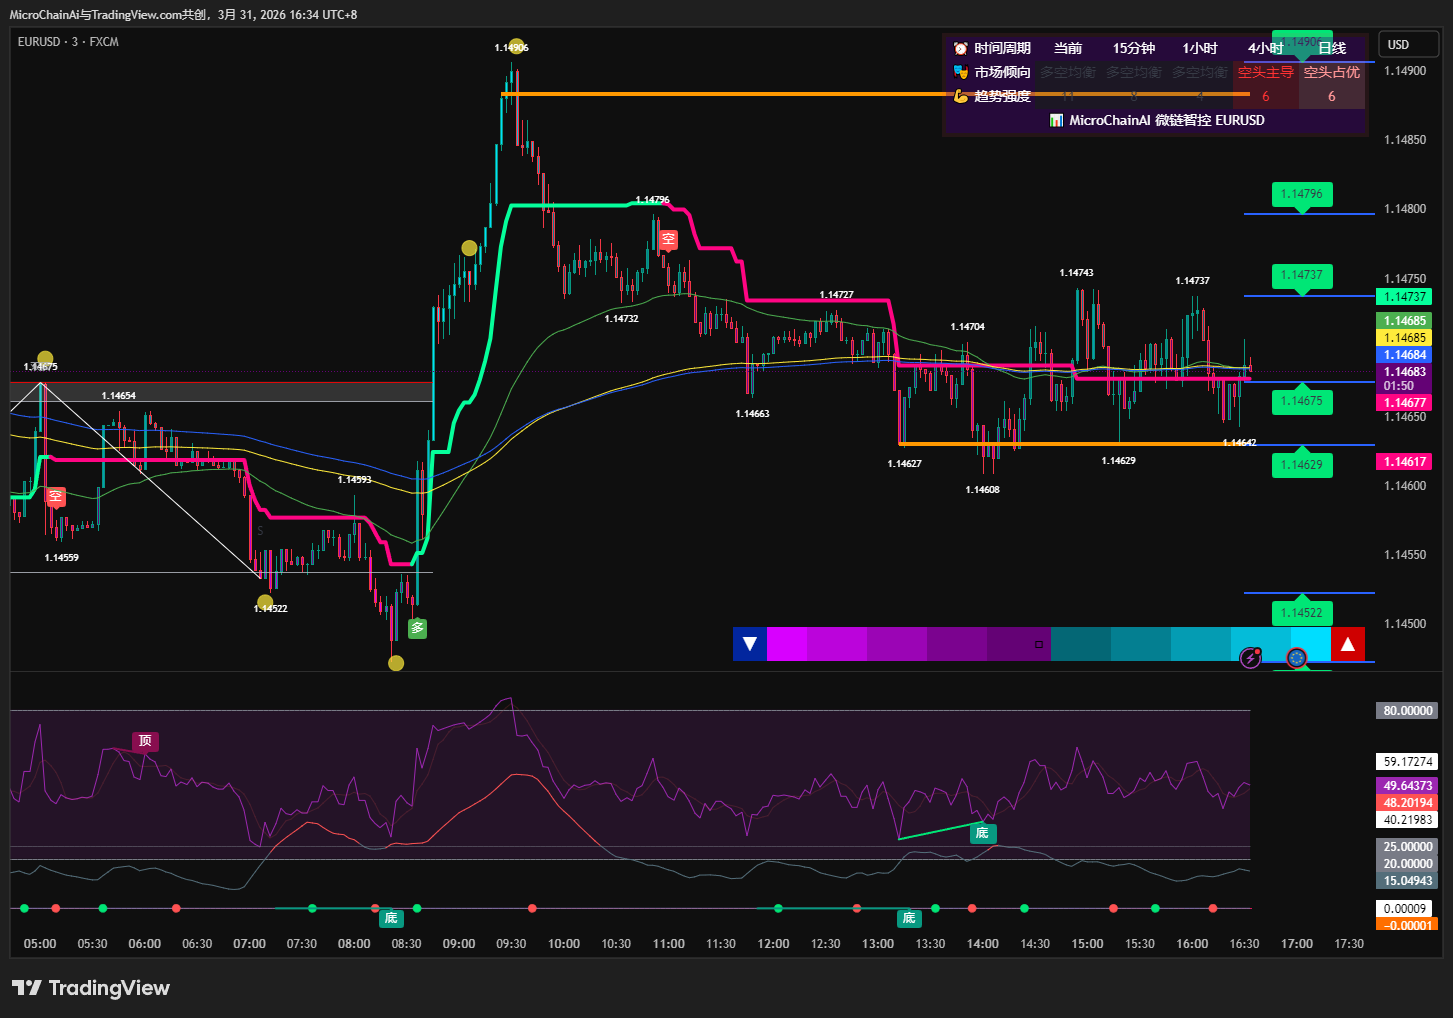The image size is (1453, 1018).
Task: Click the green 1.14675 level tag below the blue line
Action: (x=1302, y=401)
